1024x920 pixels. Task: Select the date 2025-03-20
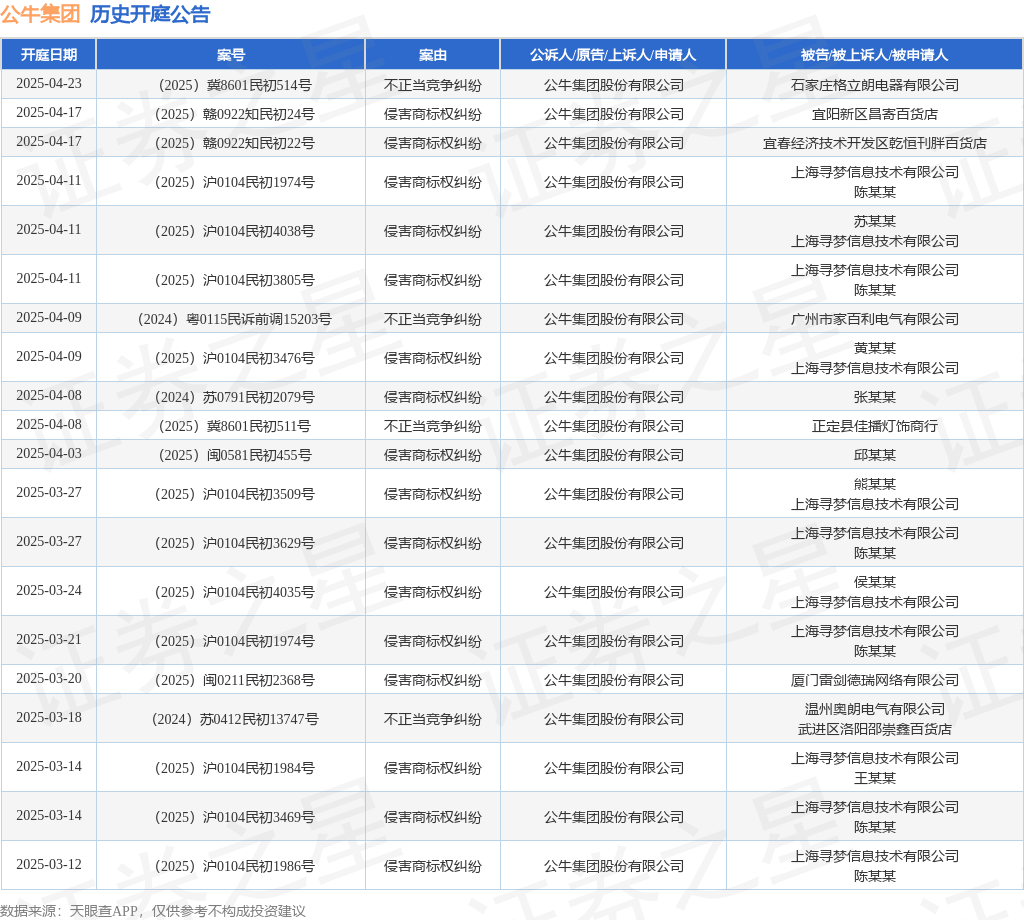pyautogui.click(x=49, y=679)
